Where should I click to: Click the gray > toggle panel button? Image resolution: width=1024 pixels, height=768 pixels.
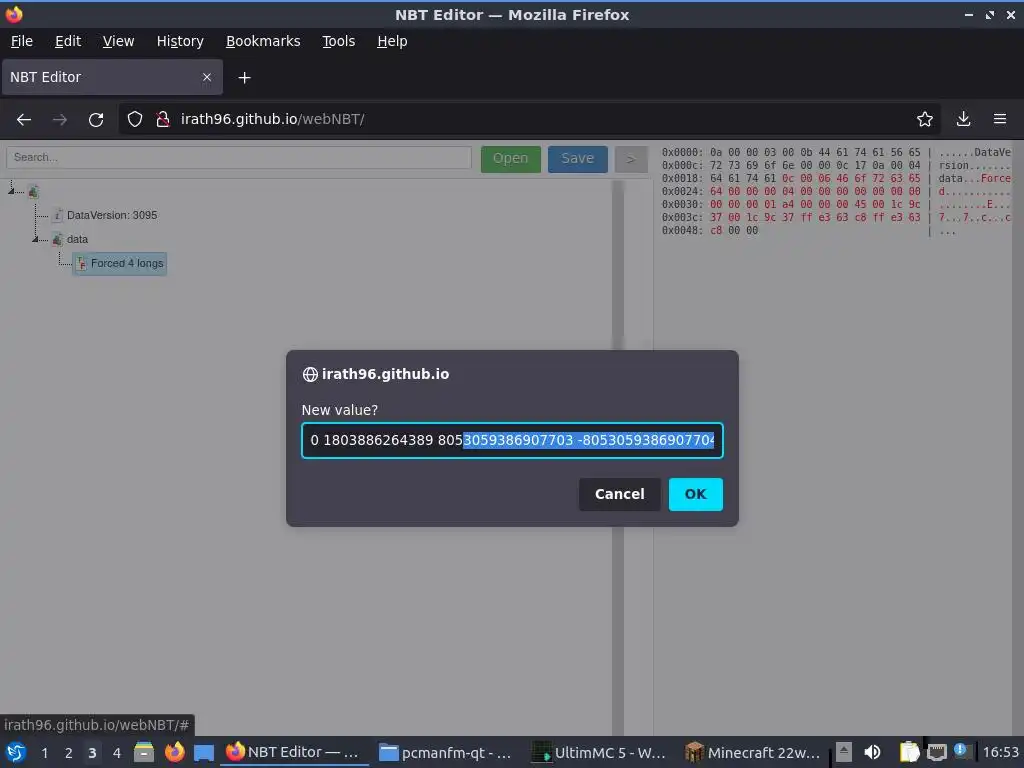[631, 159]
